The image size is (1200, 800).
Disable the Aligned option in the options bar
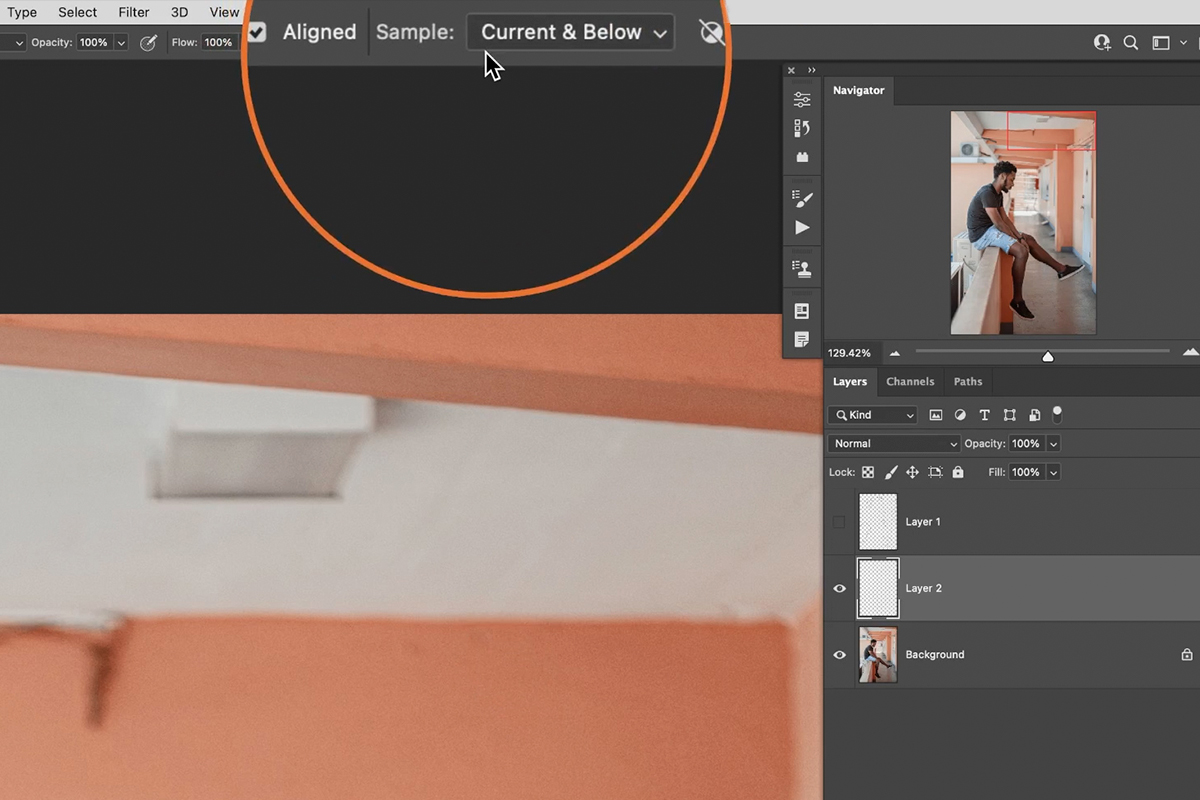click(x=257, y=32)
